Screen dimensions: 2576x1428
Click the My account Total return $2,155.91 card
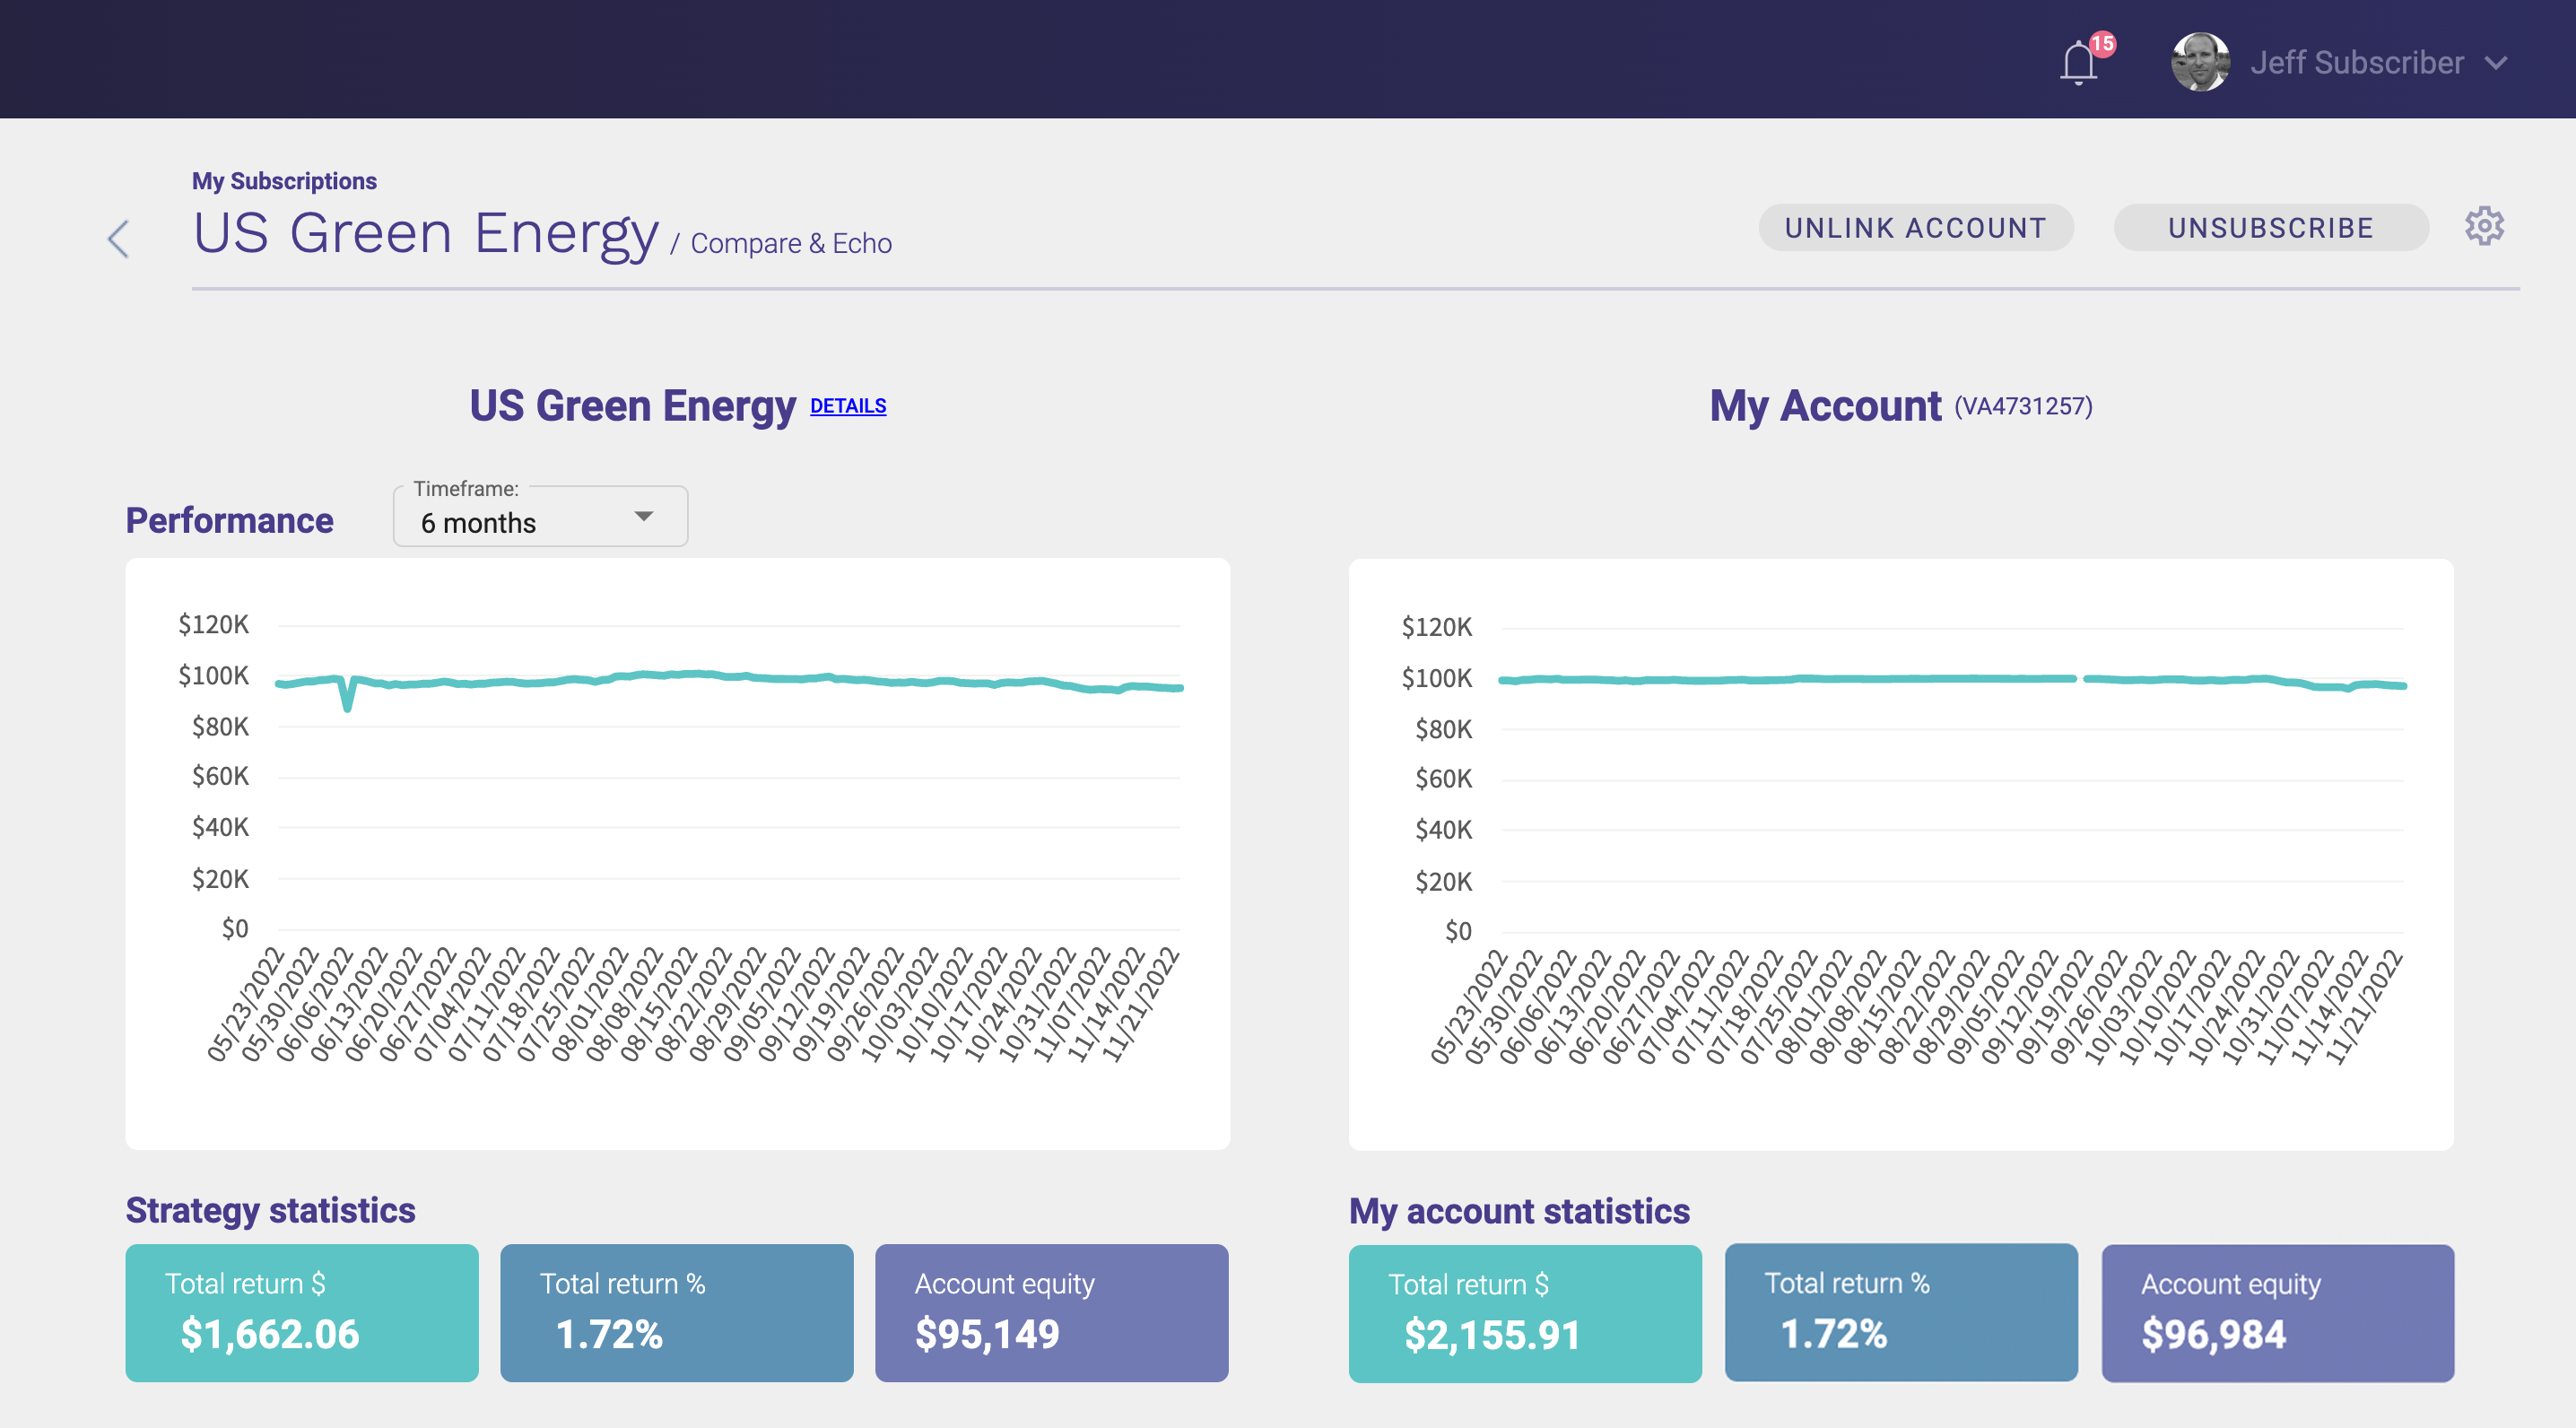point(1524,1313)
